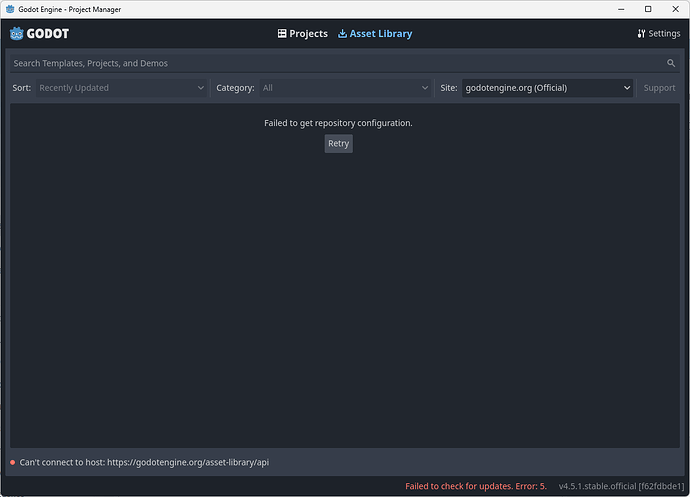Screen dimensions: 690x497
Task: Click the v4.5.1.stable.official version label
Action: point(620,486)
